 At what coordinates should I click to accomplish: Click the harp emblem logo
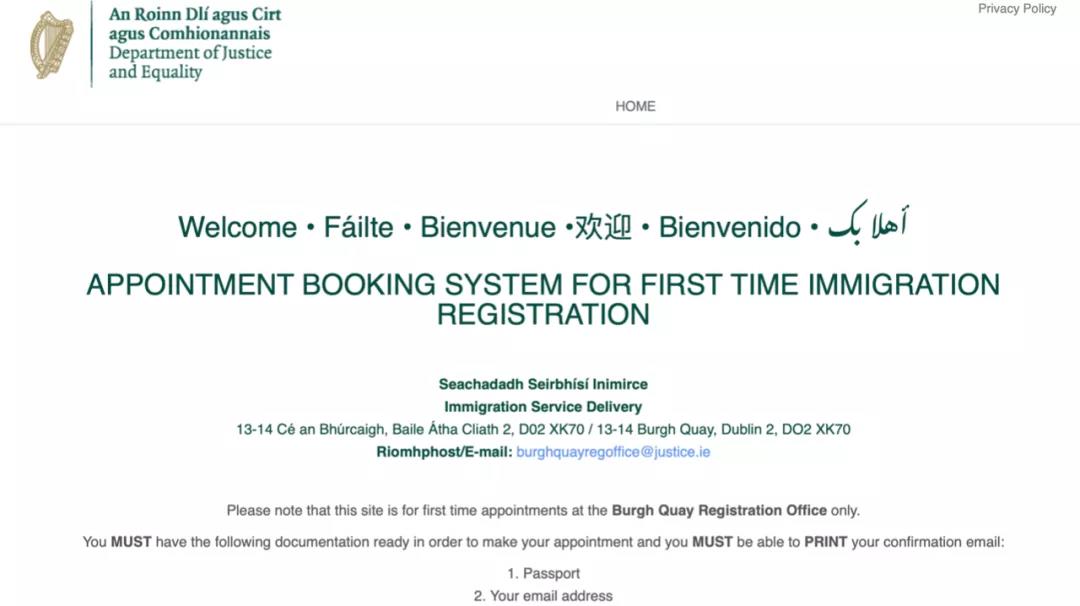(52, 45)
